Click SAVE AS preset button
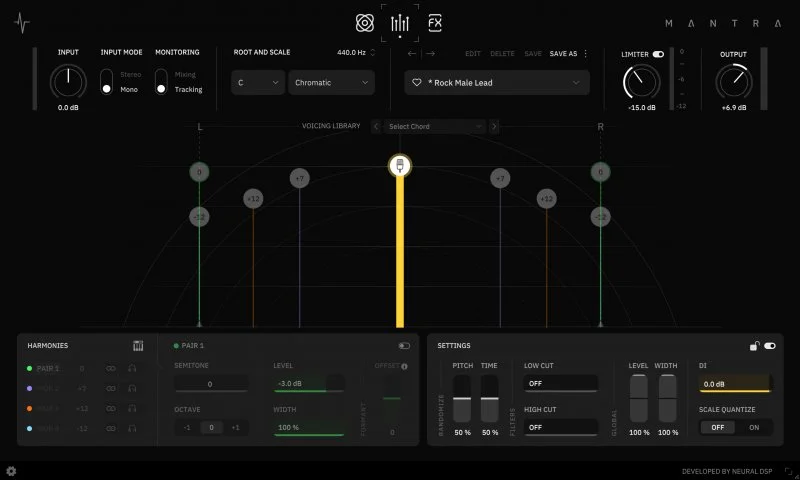Viewport: 800px width, 480px height. (563, 54)
